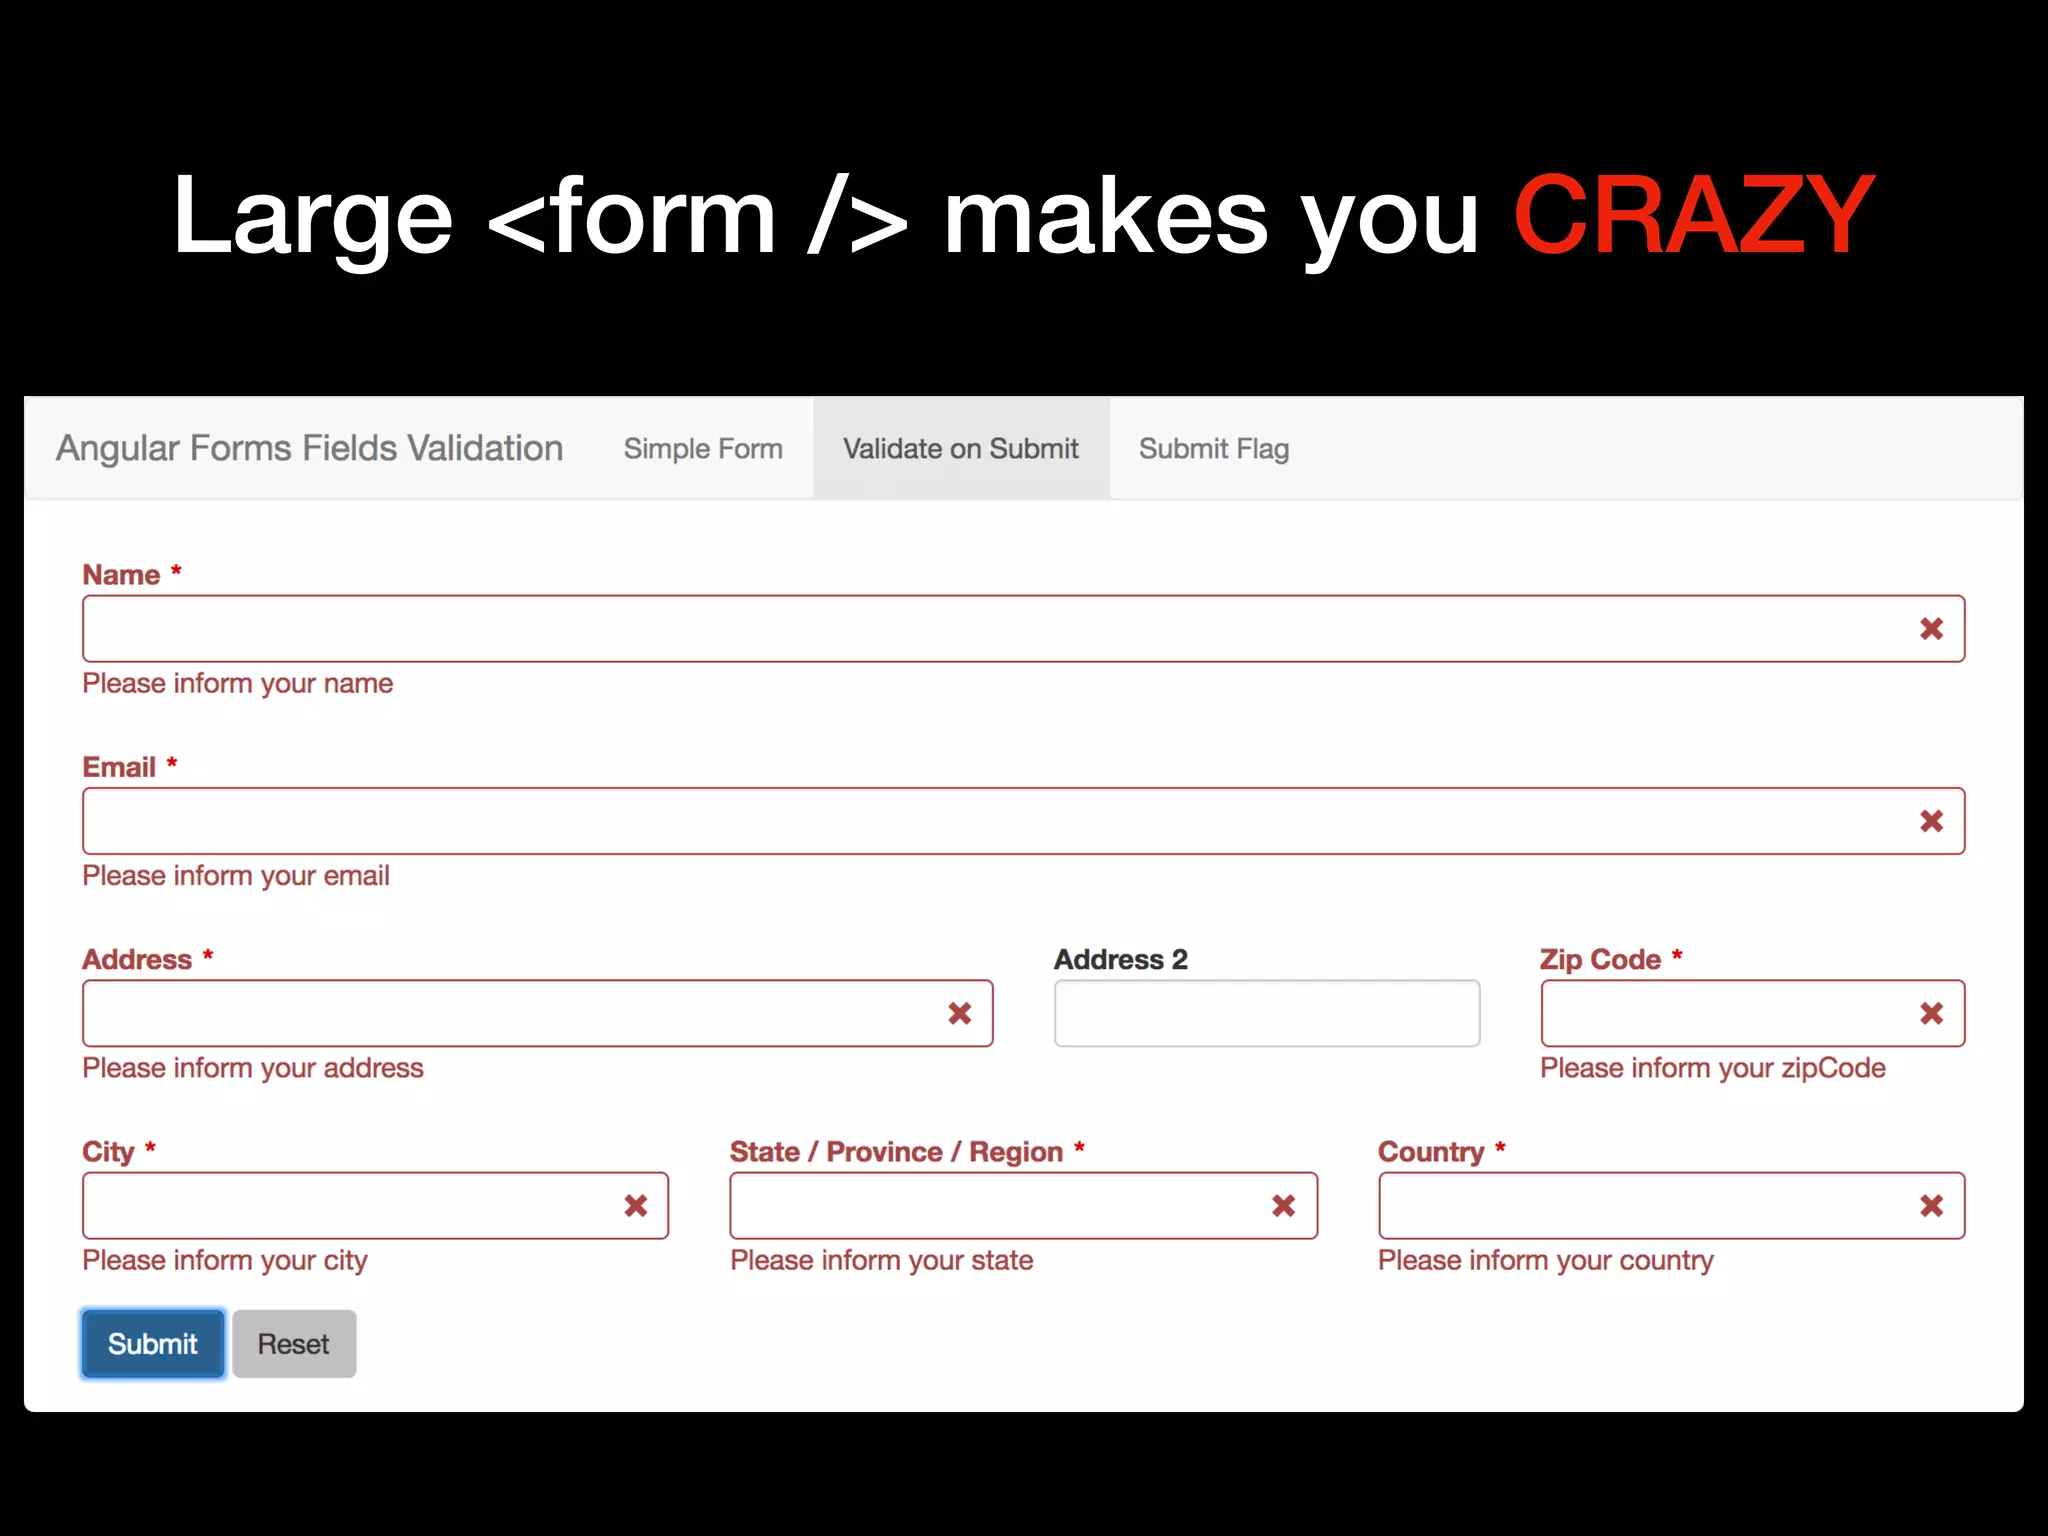2048x1536 pixels.
Task: Focus the Country input field
Action: click(1640, 1206)
